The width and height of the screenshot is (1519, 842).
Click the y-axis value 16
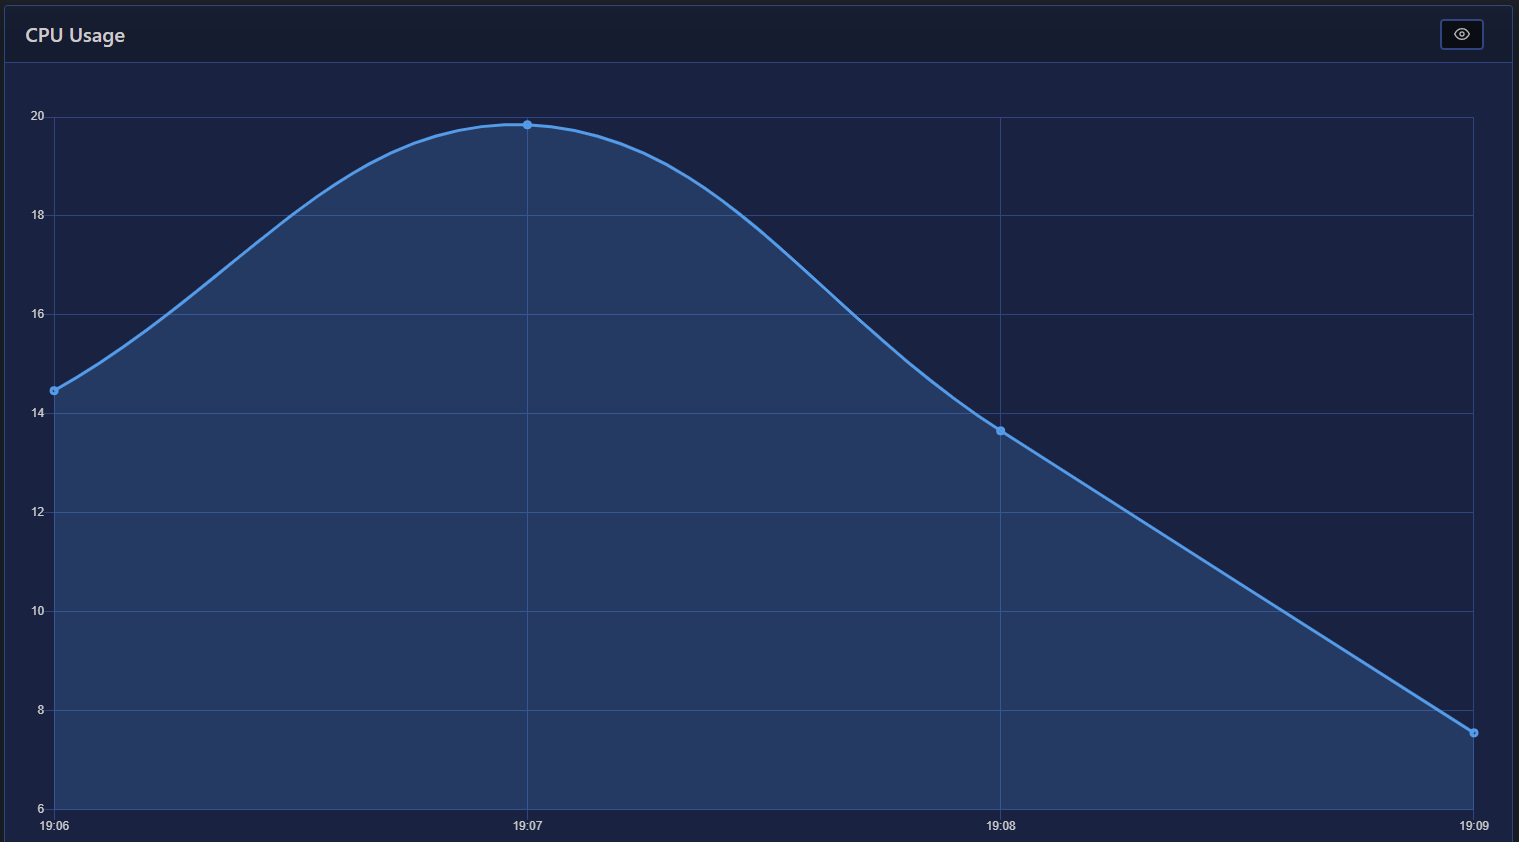(38, 314)
